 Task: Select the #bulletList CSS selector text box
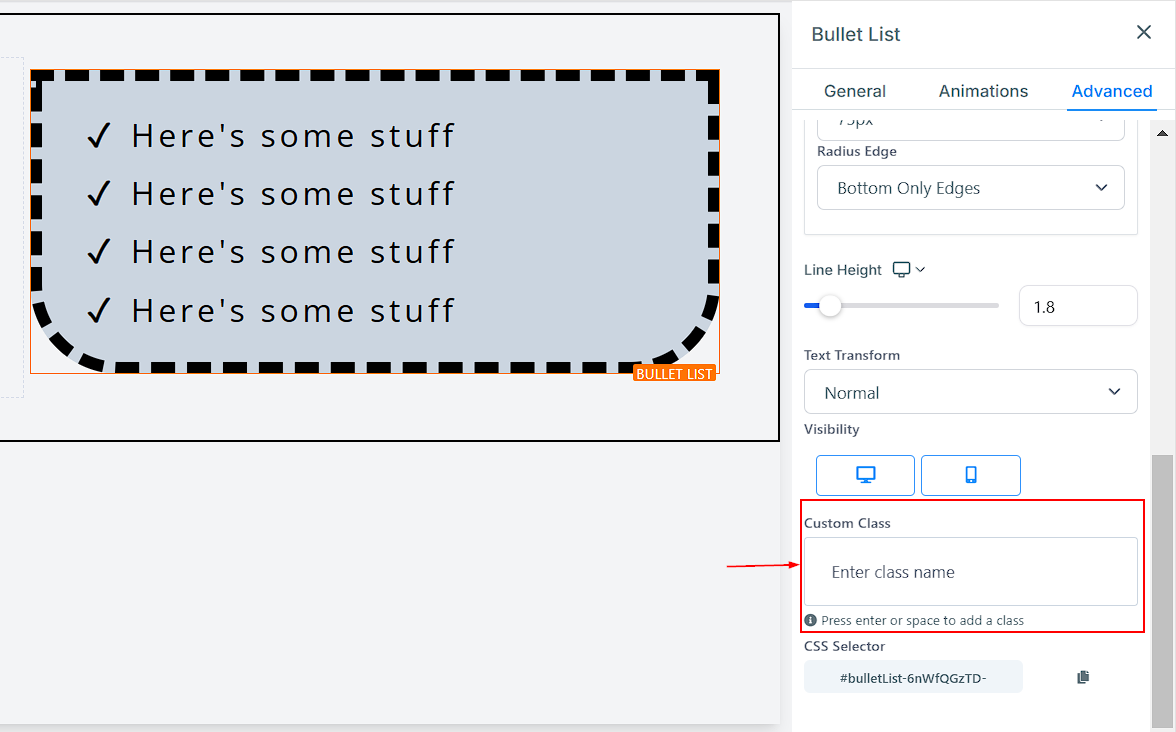[913, 677]
